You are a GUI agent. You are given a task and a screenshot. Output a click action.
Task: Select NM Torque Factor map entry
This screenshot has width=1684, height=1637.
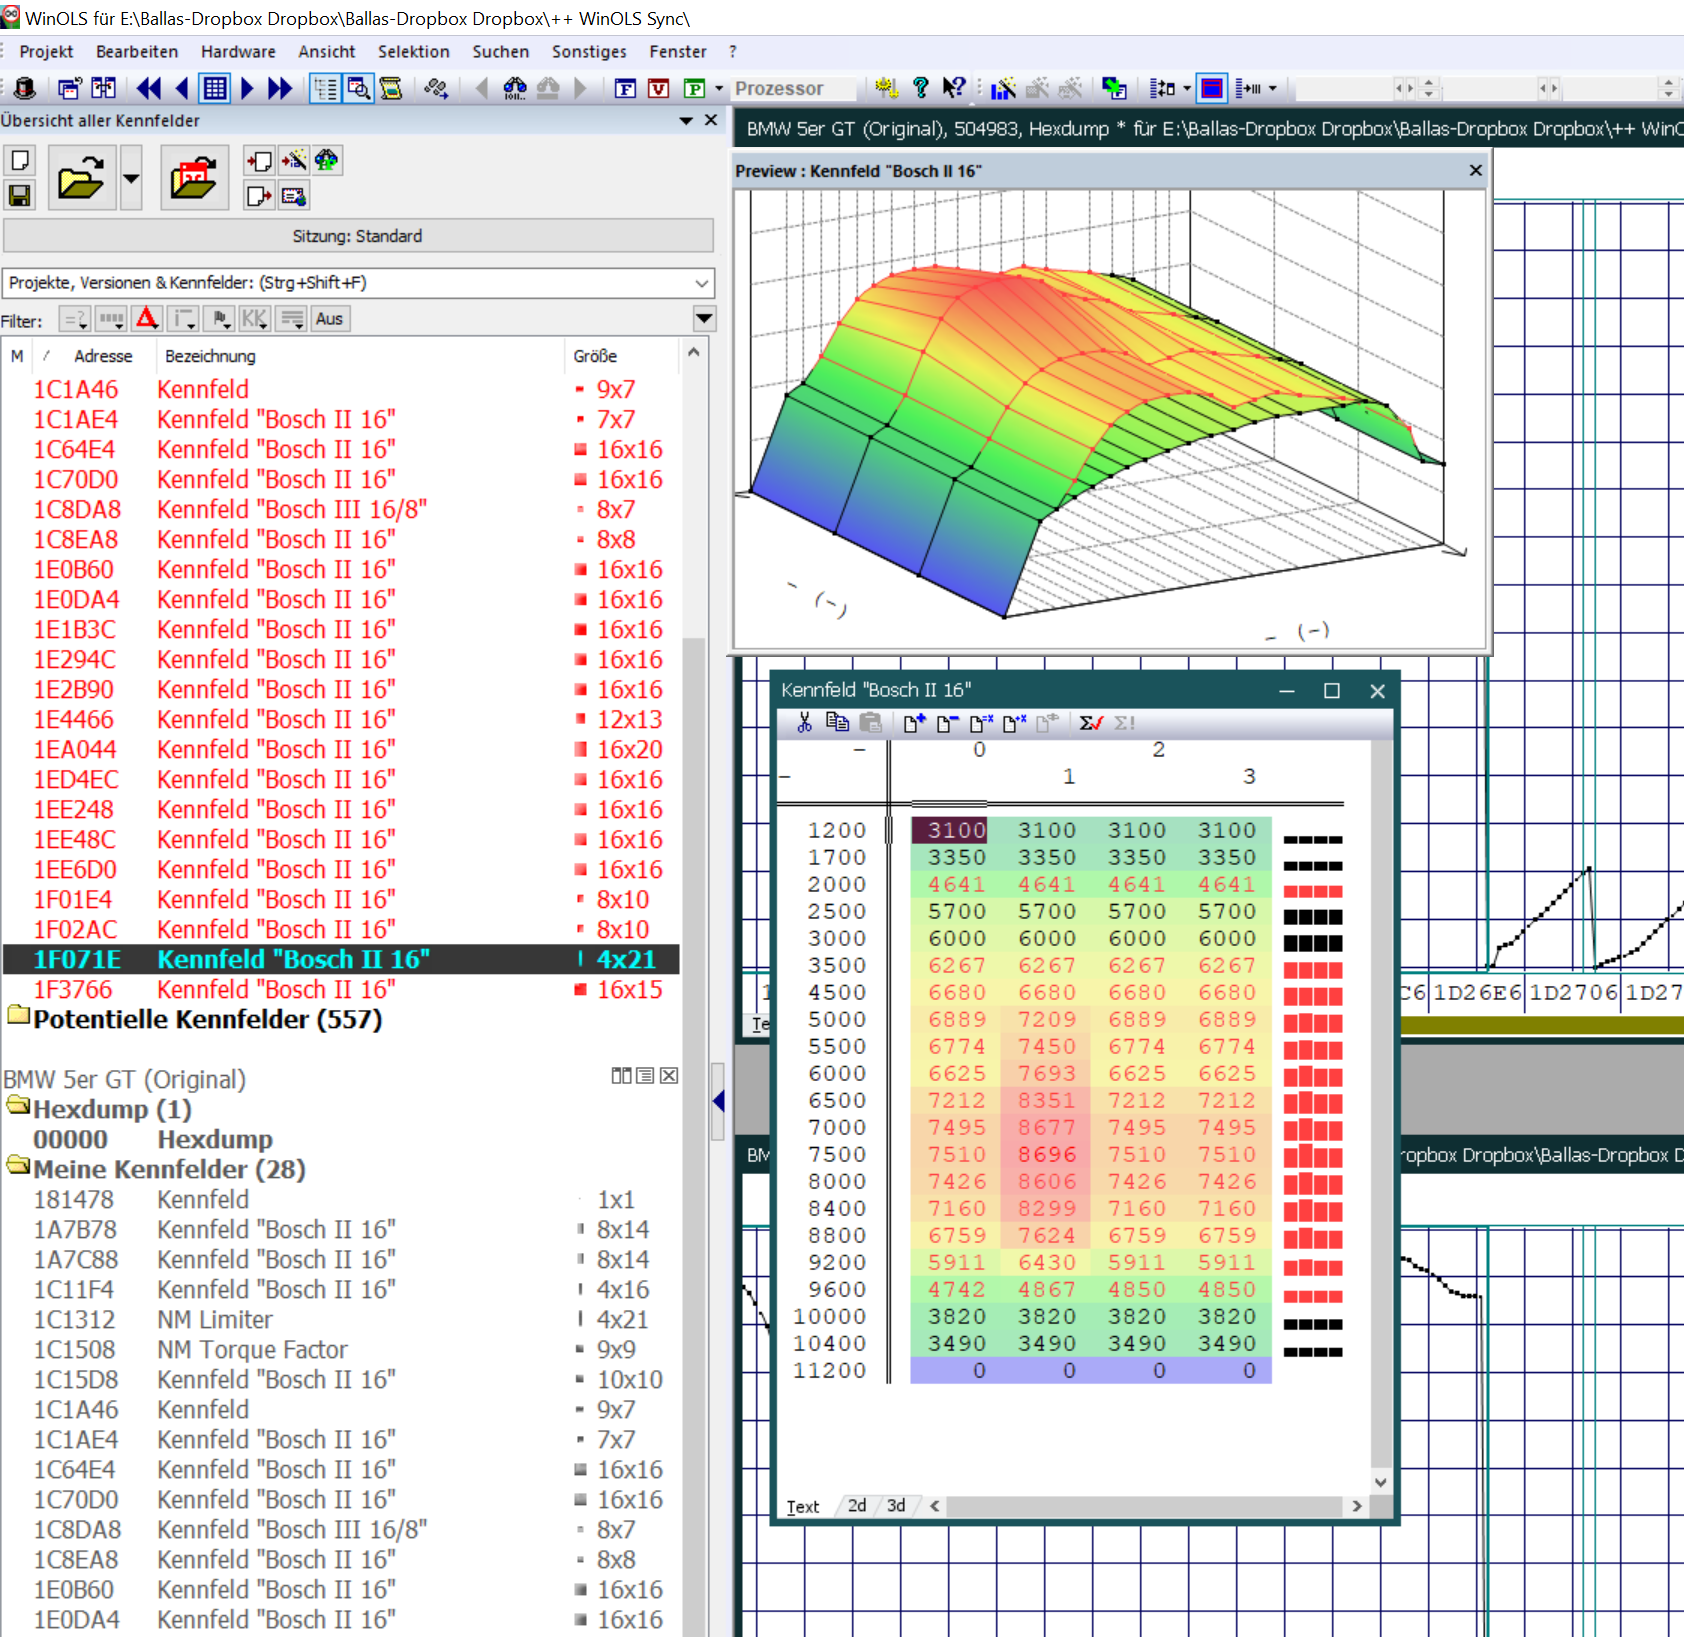tap(252, 1350)
